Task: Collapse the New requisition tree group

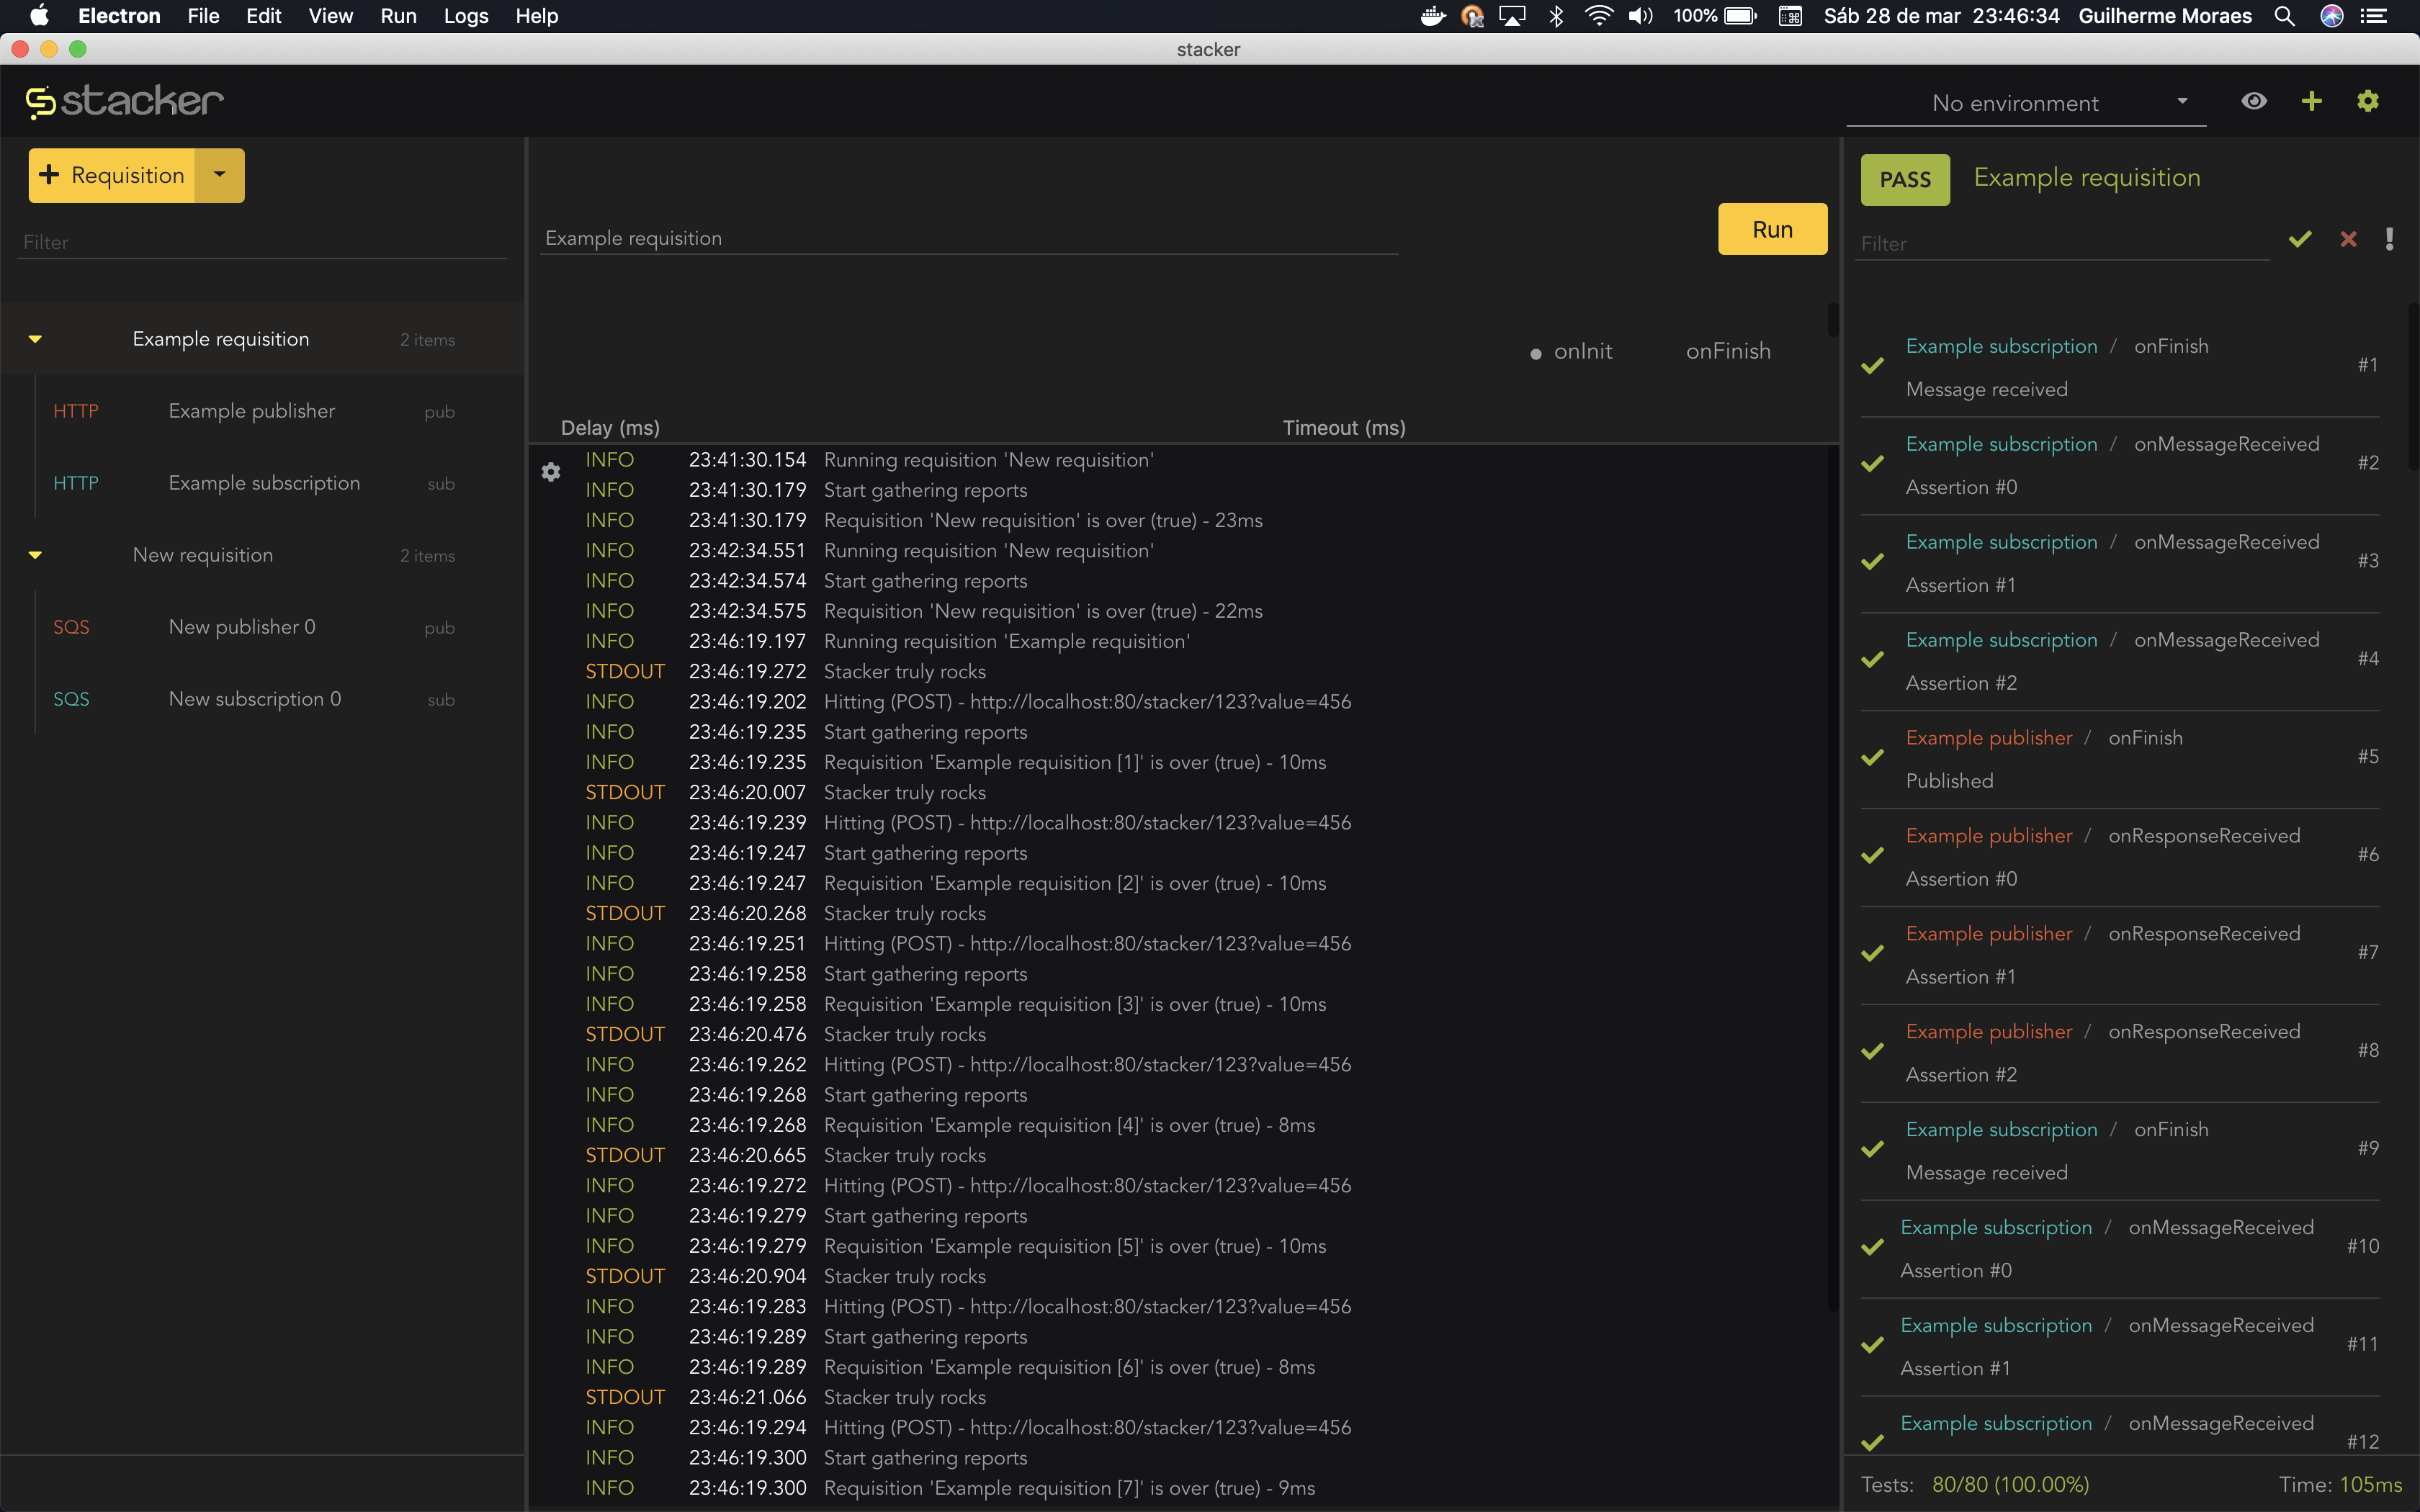Action: (x=35, y=555)
